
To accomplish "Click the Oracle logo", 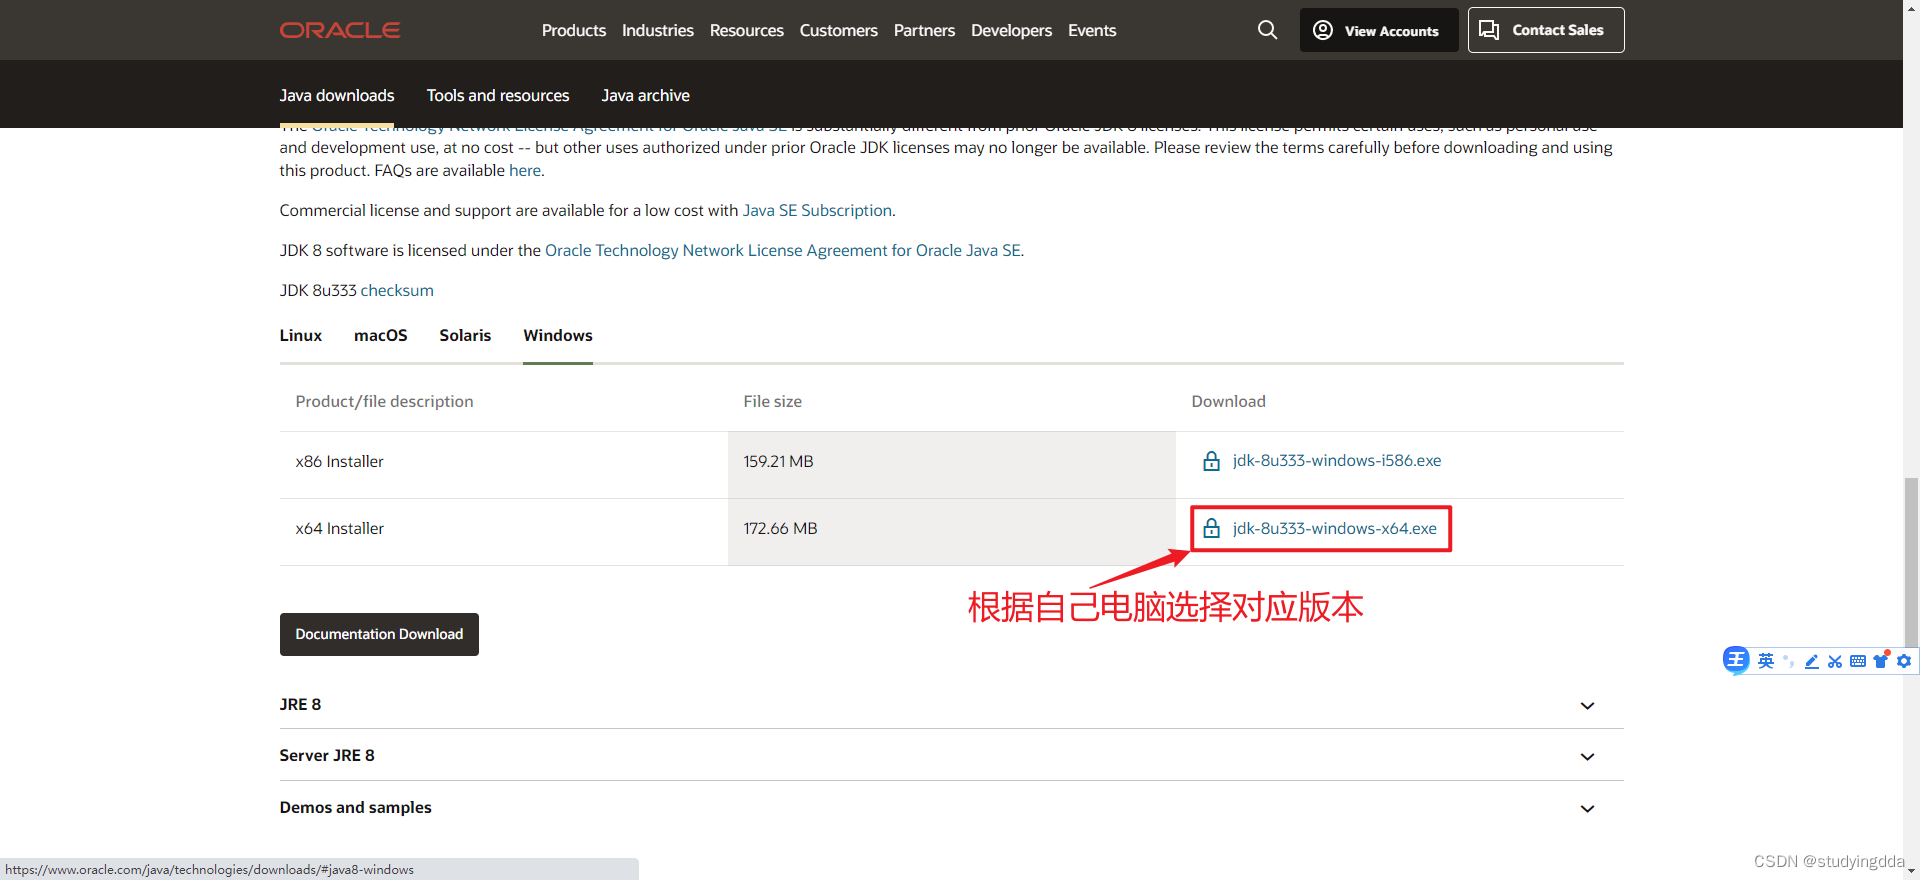I will pos(340,30).
